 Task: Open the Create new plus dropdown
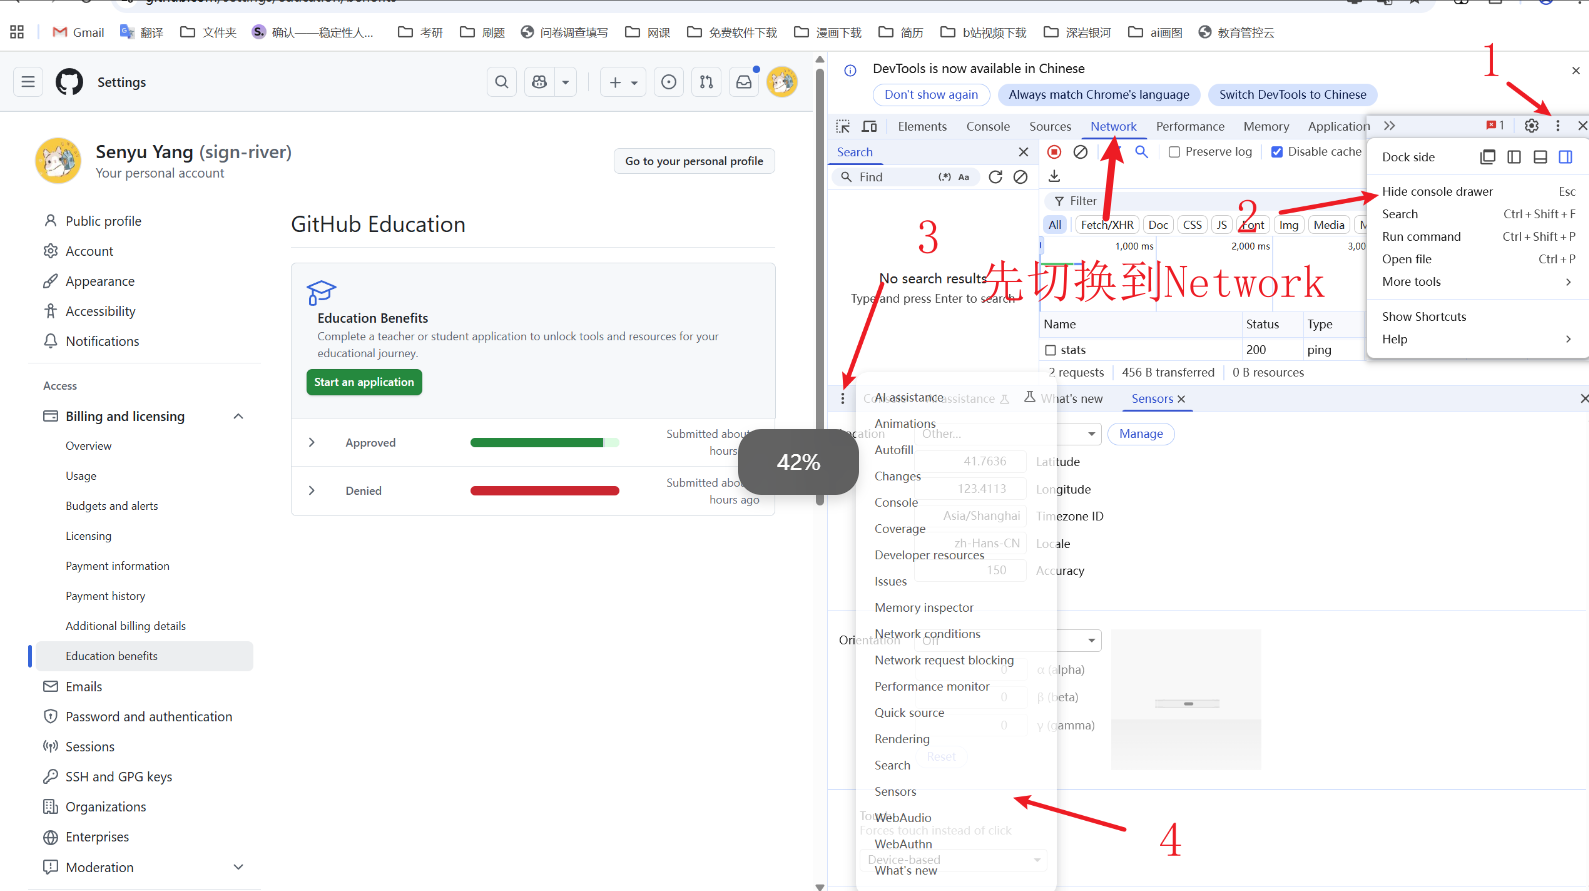(623, 82)
